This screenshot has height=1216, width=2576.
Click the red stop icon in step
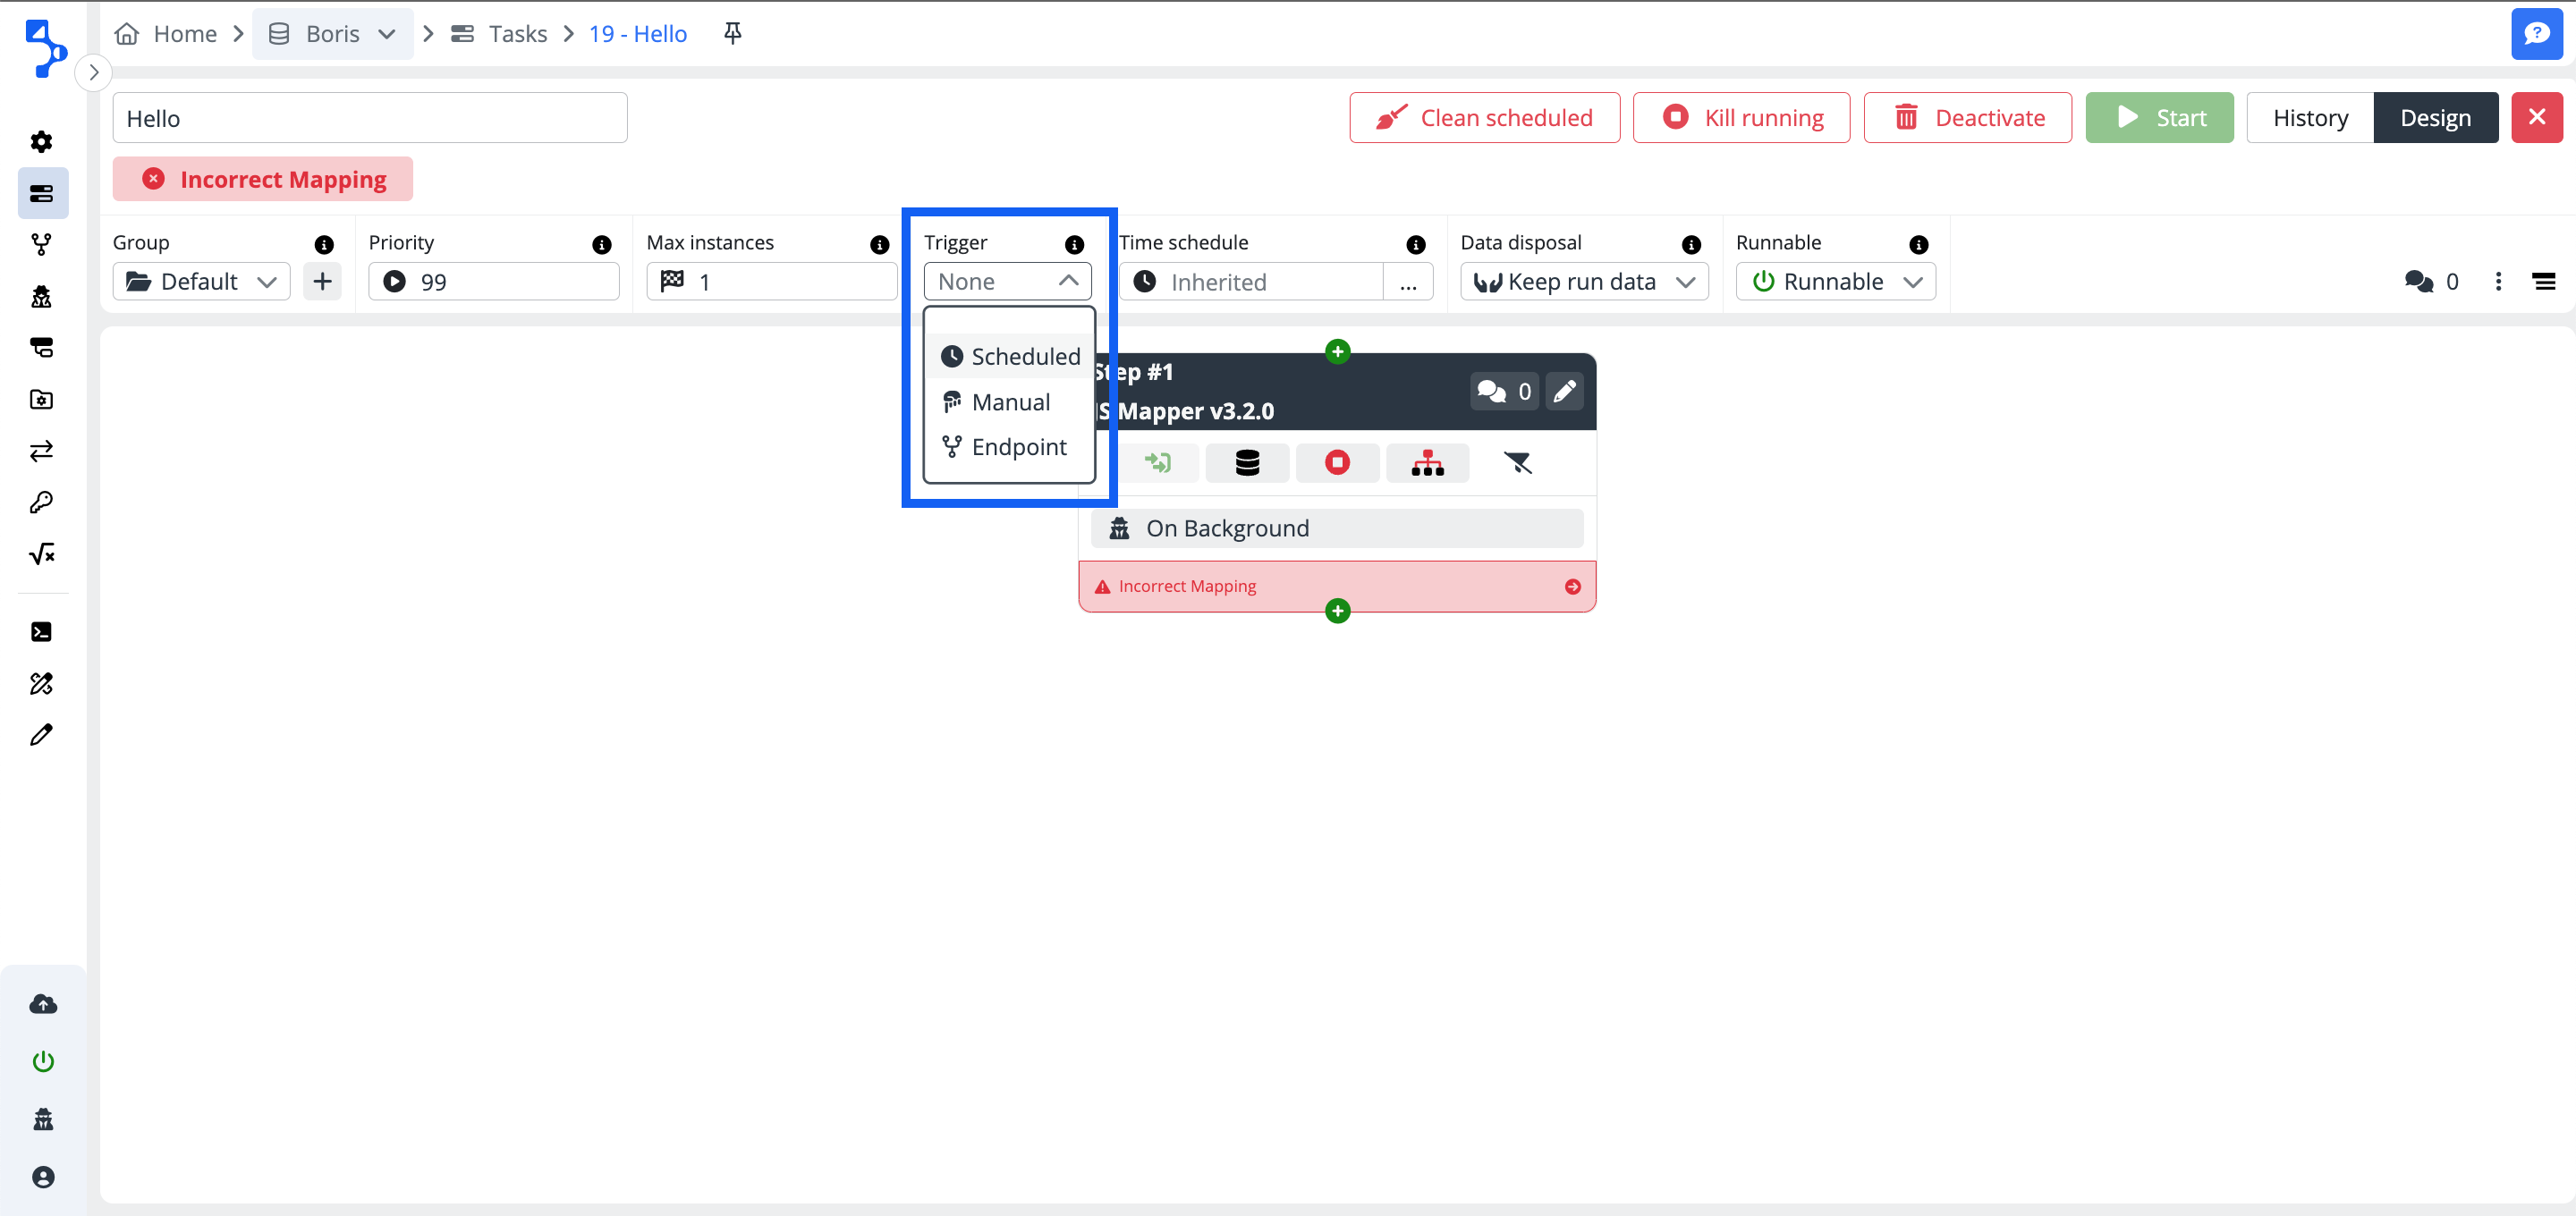(1337, 463)
